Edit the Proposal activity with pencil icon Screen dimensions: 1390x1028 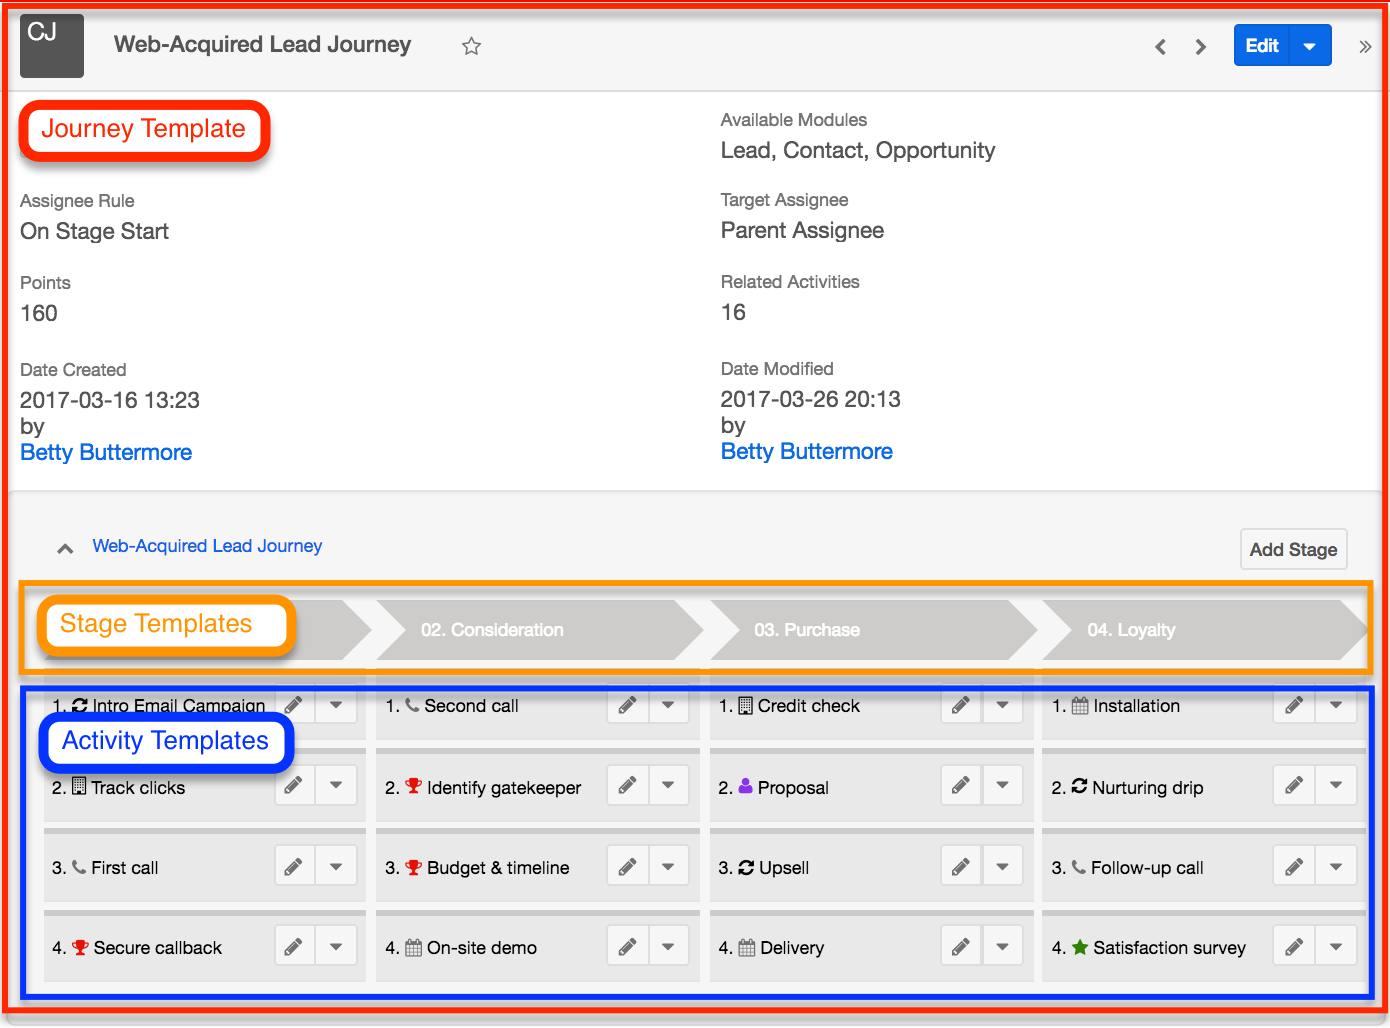(x=960, y=786)
